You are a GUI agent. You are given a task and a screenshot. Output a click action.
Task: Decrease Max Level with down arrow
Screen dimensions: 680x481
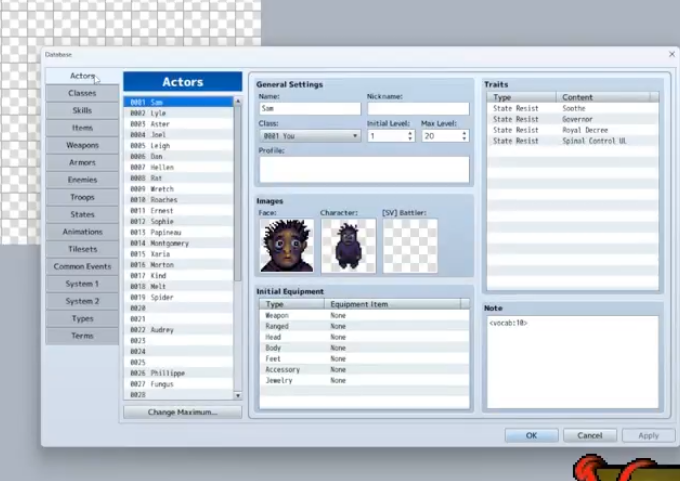point(464,139)
